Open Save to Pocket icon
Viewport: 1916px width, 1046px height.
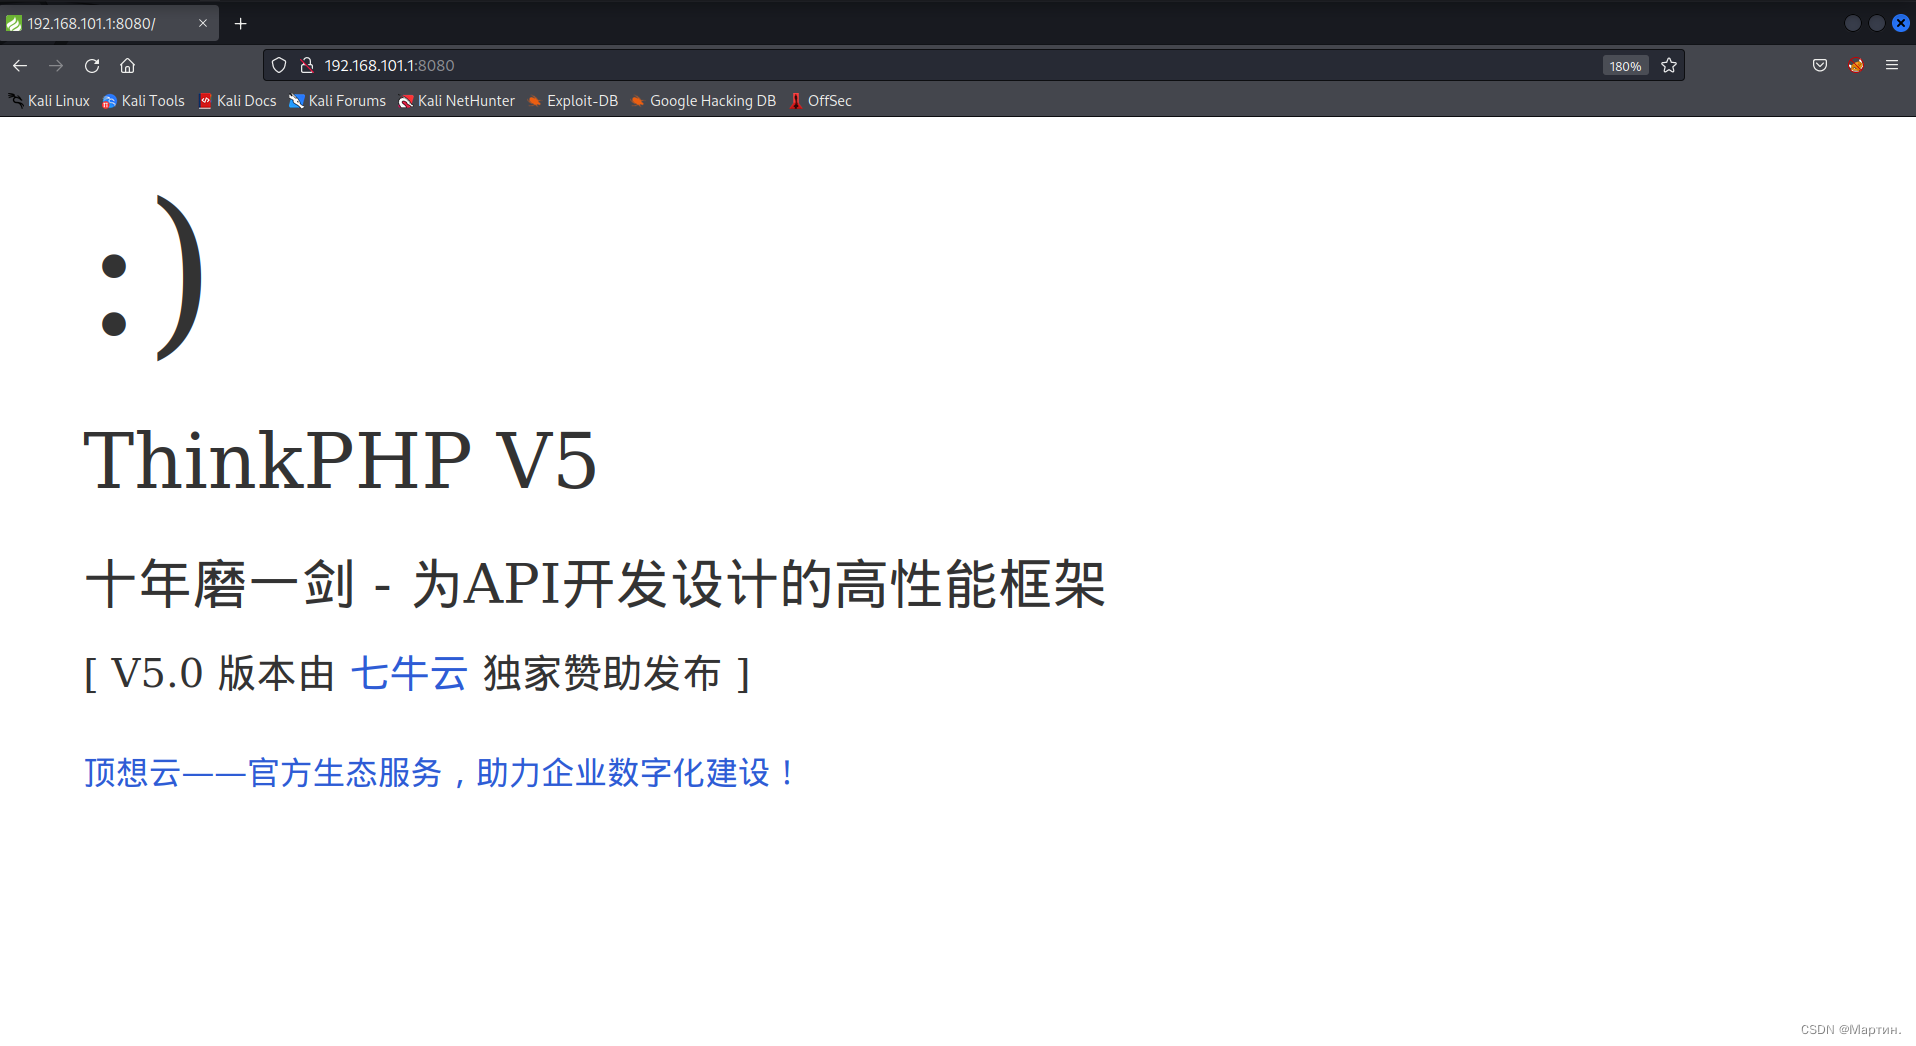(1820, 66)
